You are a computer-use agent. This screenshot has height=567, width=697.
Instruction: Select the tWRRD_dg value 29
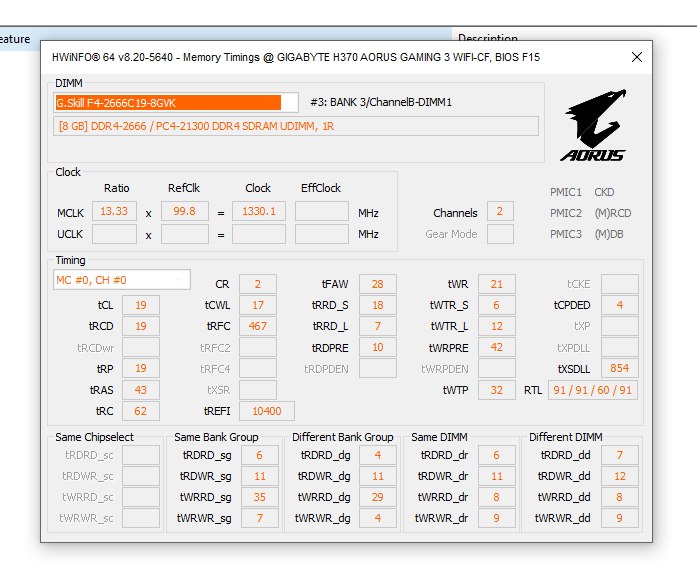pos(378,497)
